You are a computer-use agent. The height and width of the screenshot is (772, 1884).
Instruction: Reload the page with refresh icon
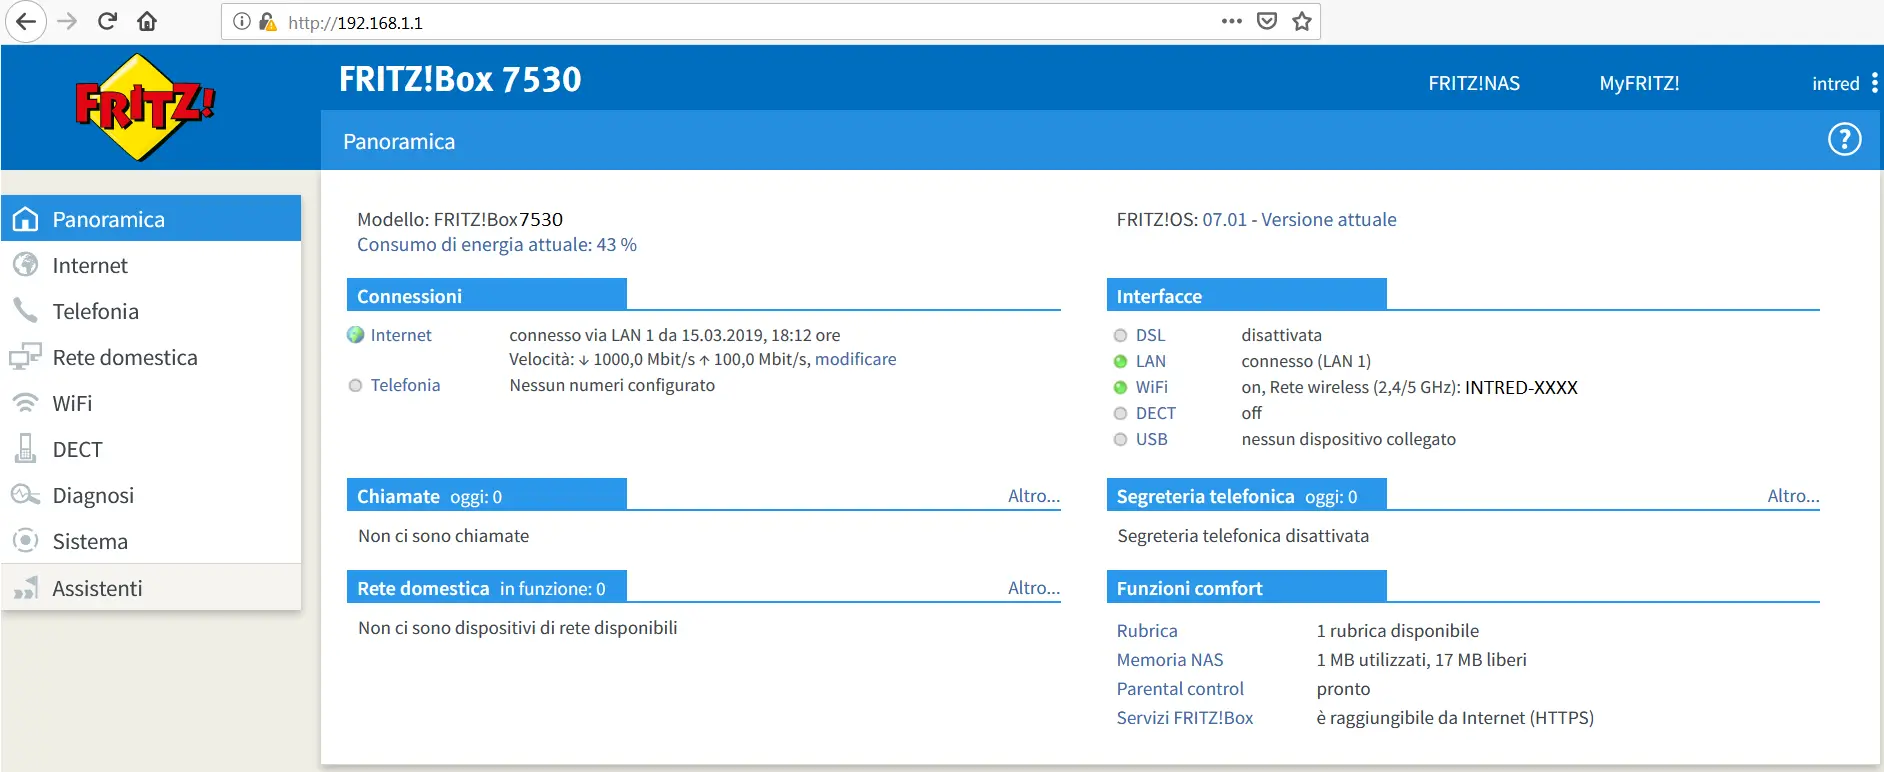click(x=107, y=21)
